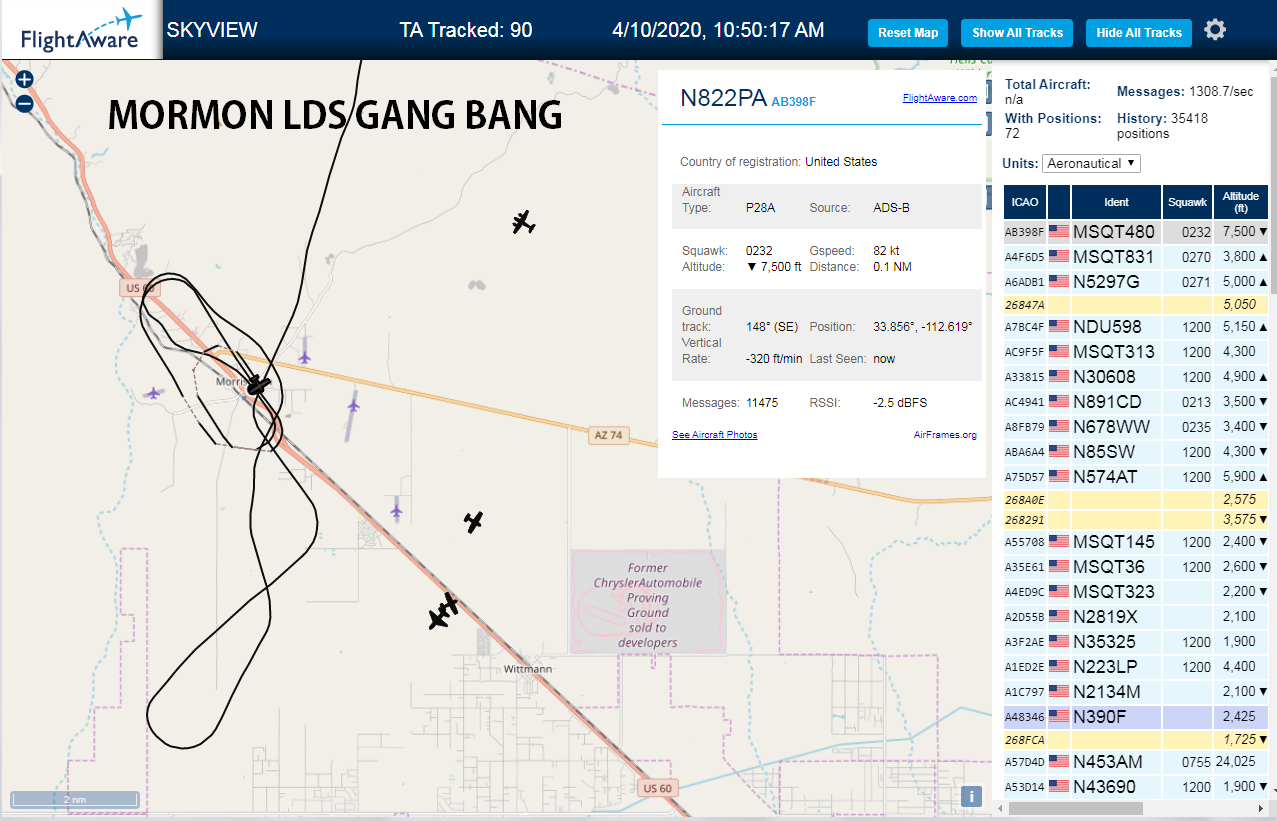1277x821 pixels.
Task: Click the N822PA callsign heading
Action: (723, 98)
